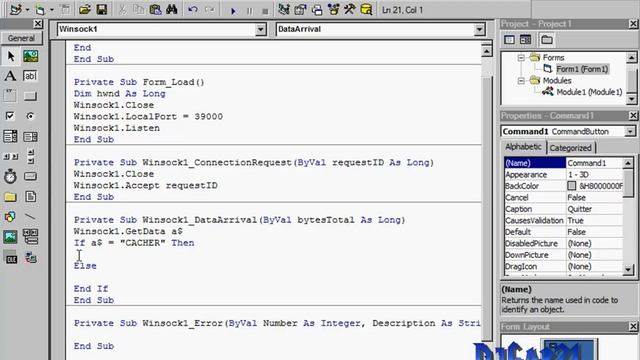This screenshot has height=360, width=640.
Task: Select the FileListBox control in the toolbox
Action: coord(30,197)
